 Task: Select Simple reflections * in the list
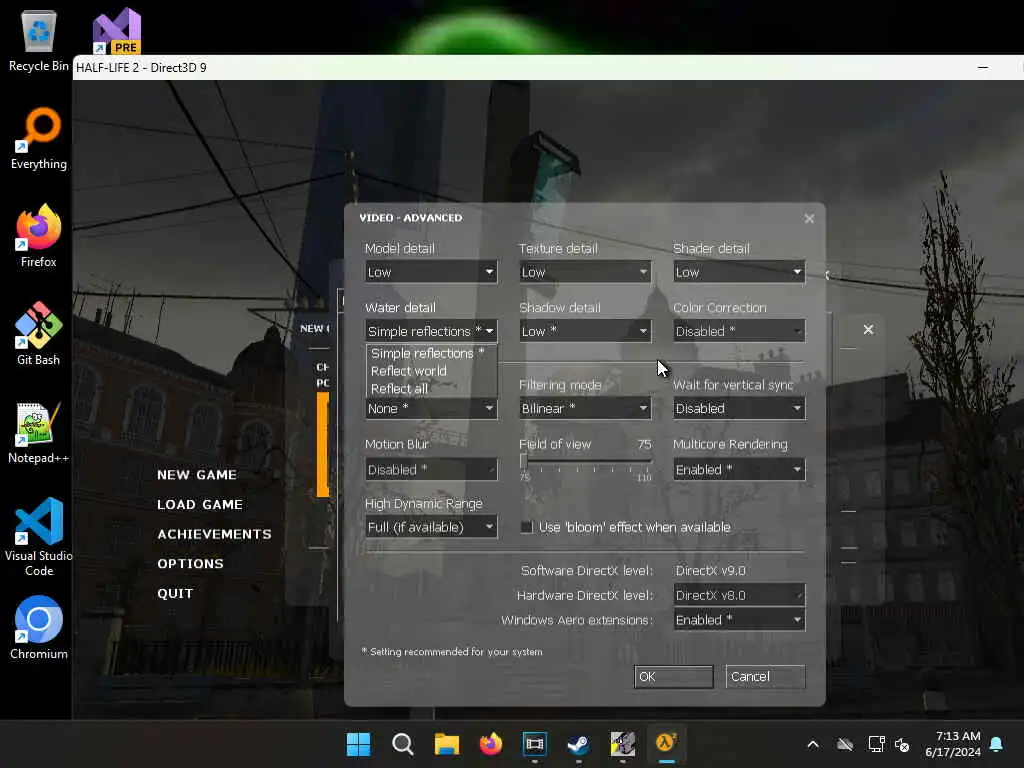click(x=431, y=353)
